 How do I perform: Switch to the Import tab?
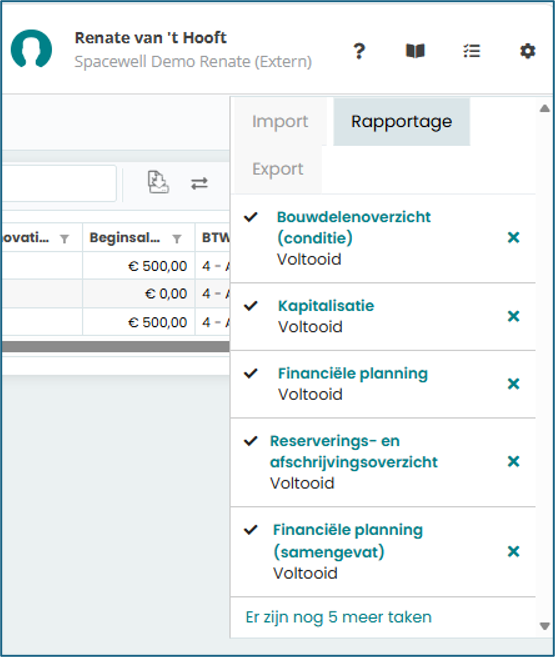[x=280, y=122]
